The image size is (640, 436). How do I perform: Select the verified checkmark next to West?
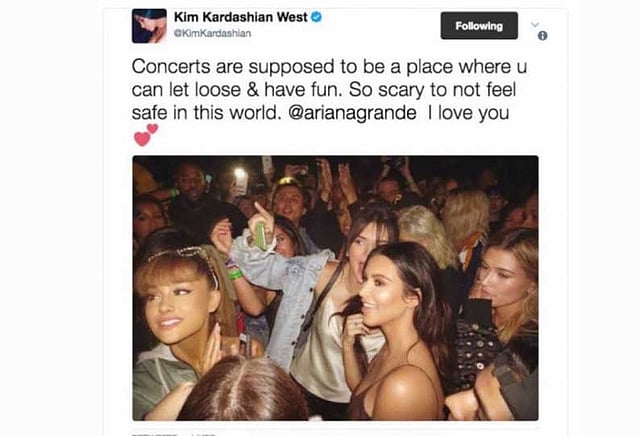click(x=316, y=17)
